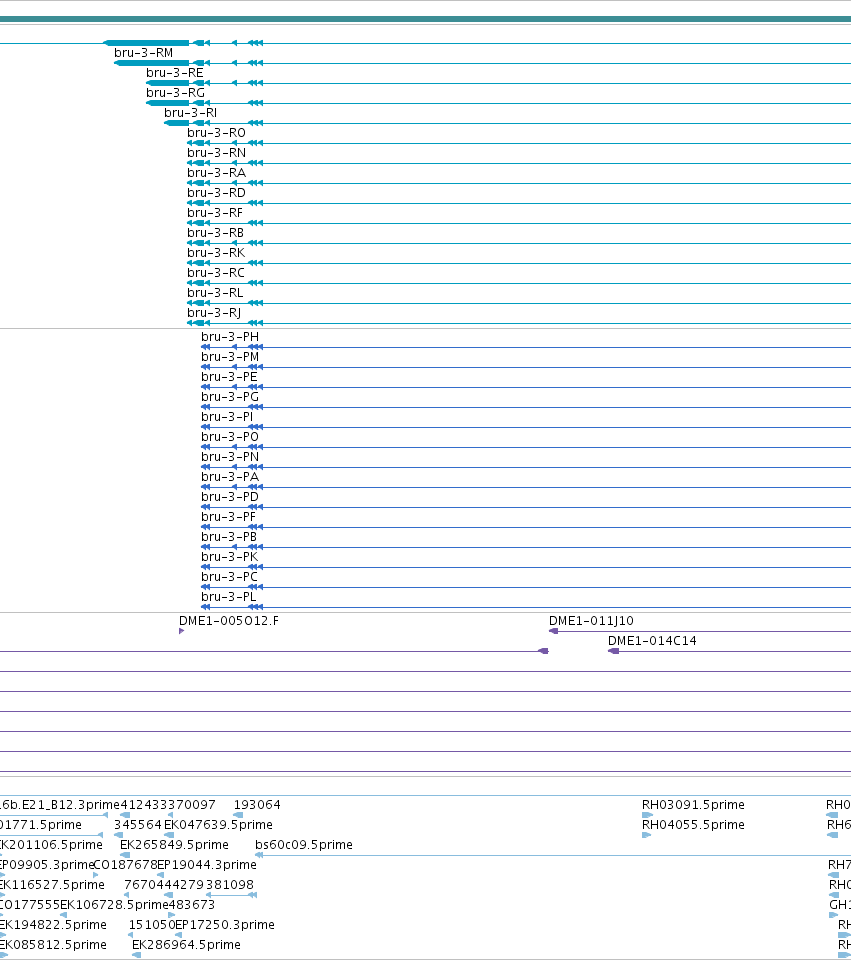The image size is (851, 960).
Task: Click the small arrow glyph under DME1-005O12.F
Action: 181,631
